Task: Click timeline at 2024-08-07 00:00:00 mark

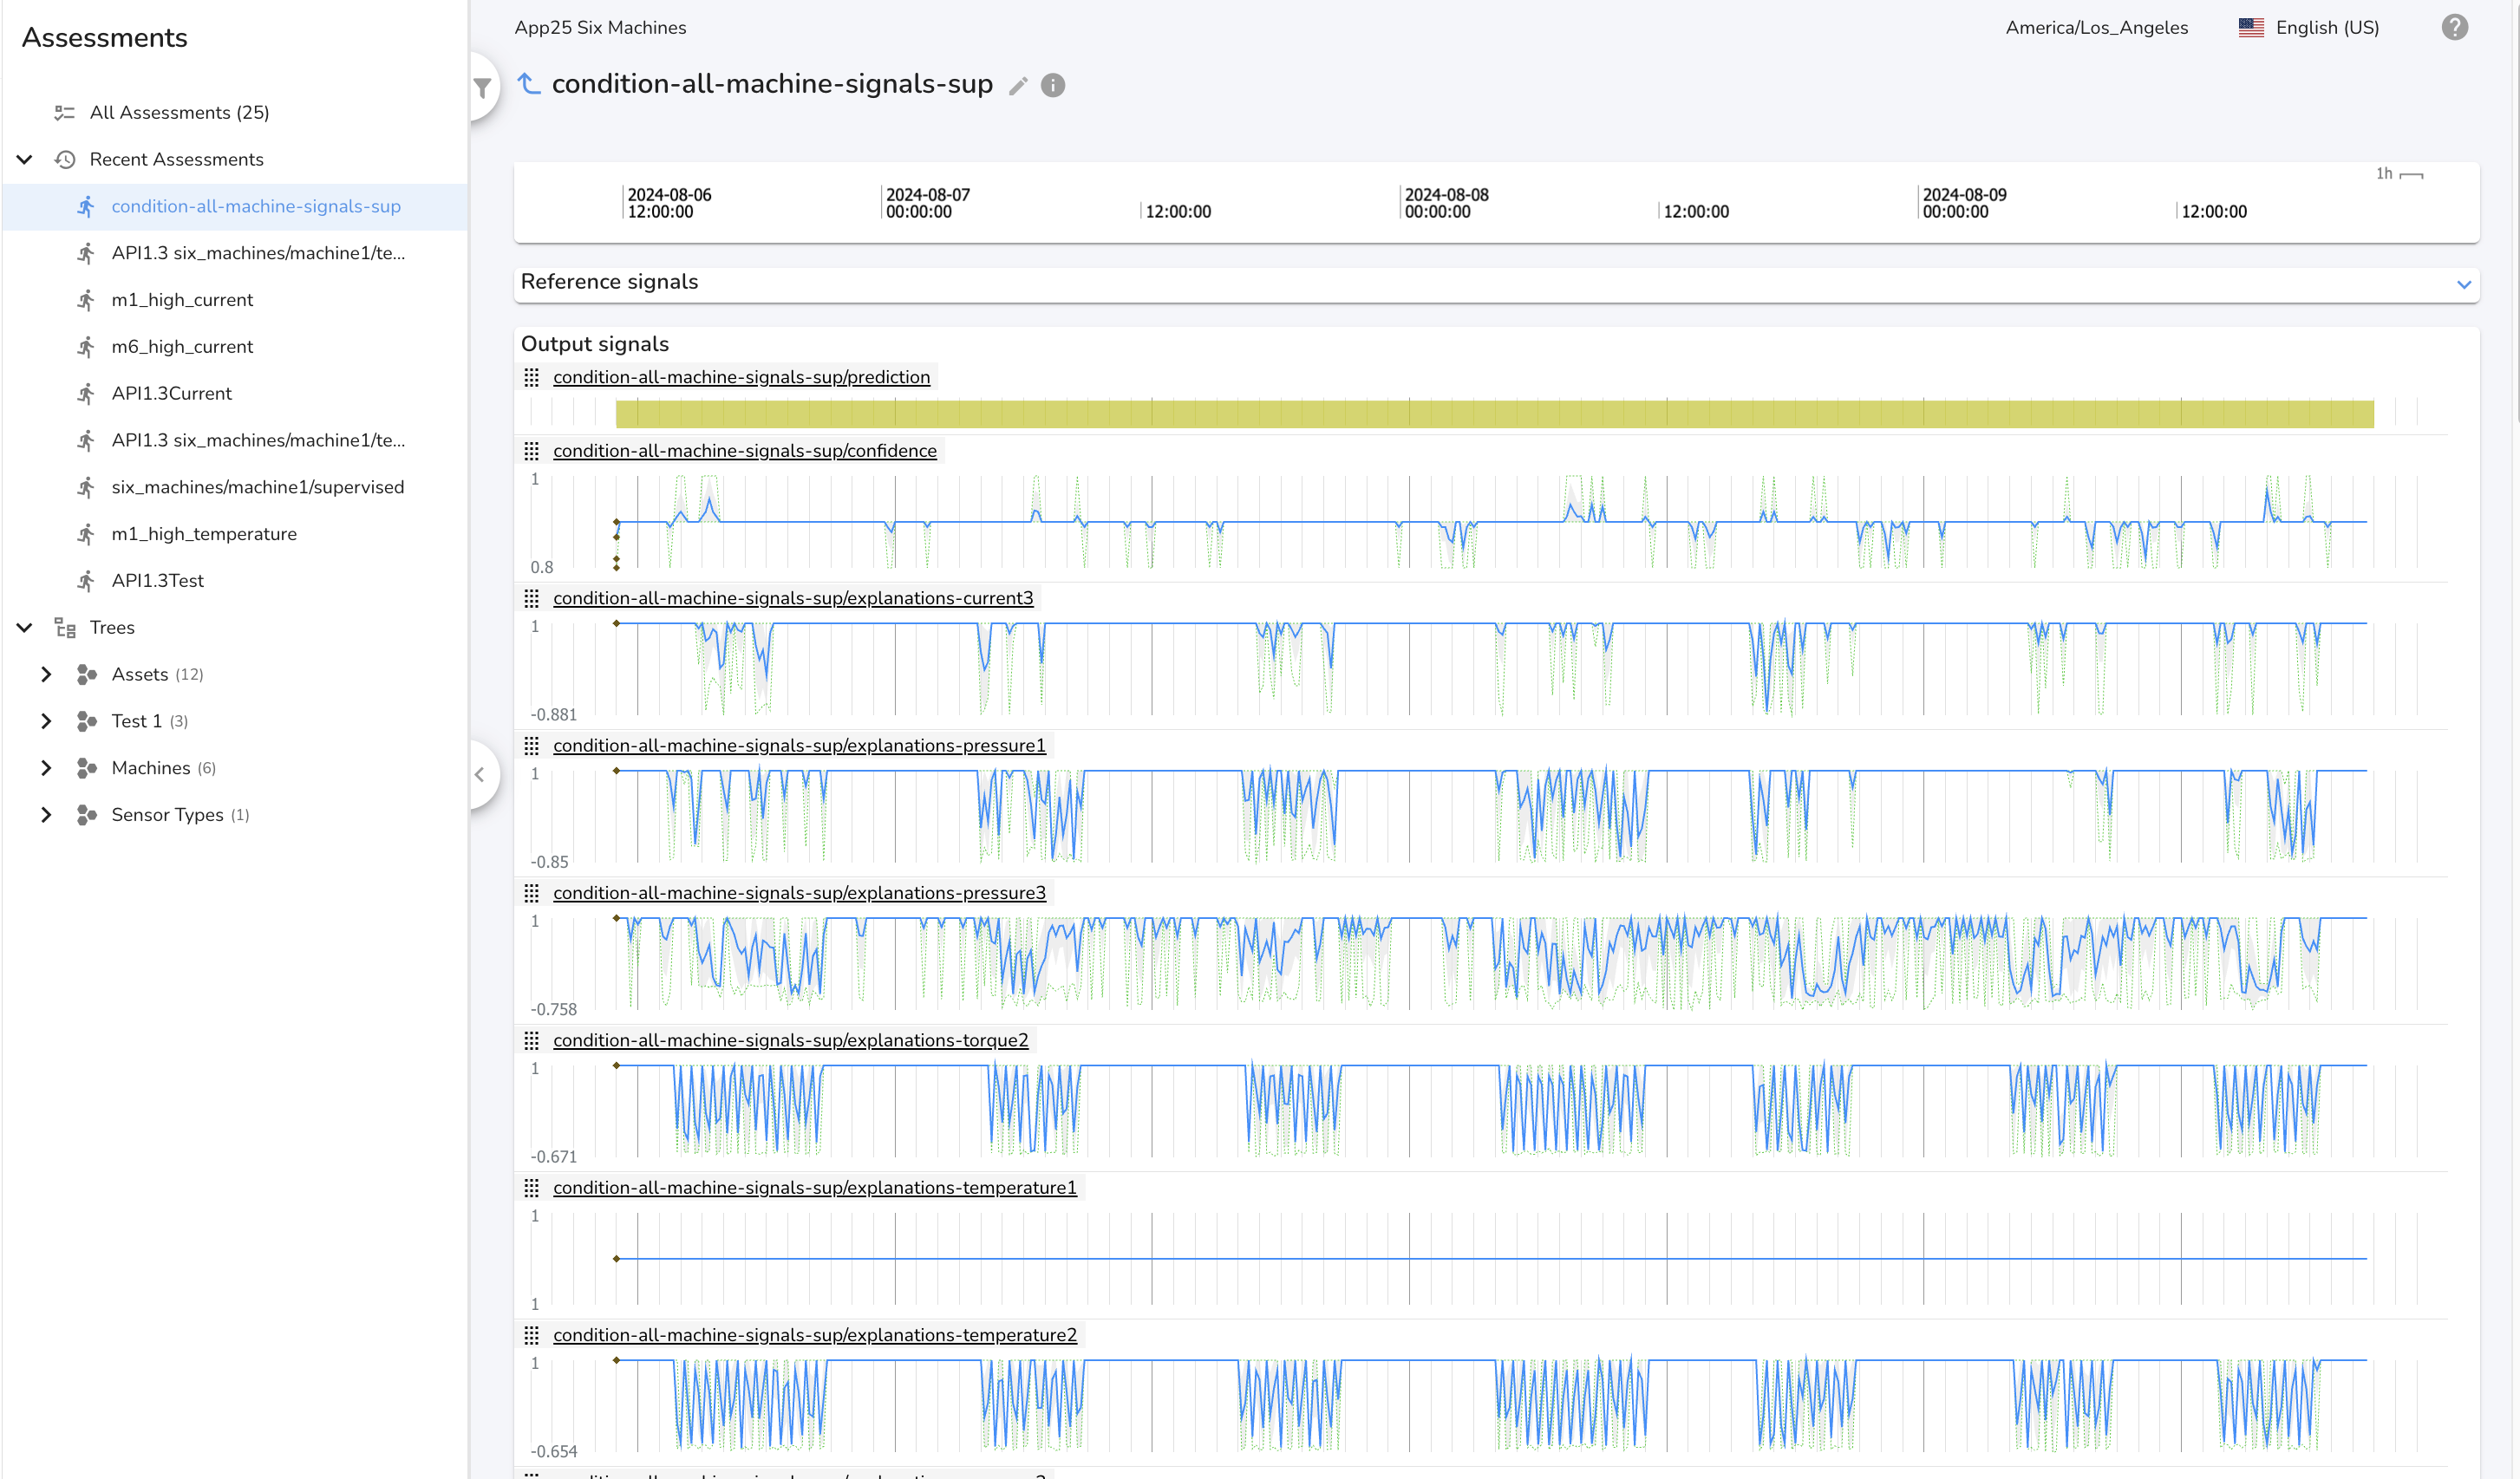Action: point(927,203)
